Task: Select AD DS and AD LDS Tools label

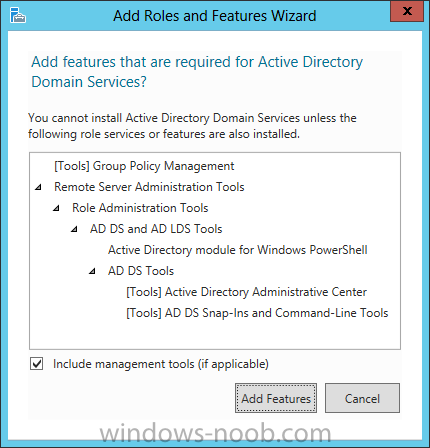Action: coord(156,229)
